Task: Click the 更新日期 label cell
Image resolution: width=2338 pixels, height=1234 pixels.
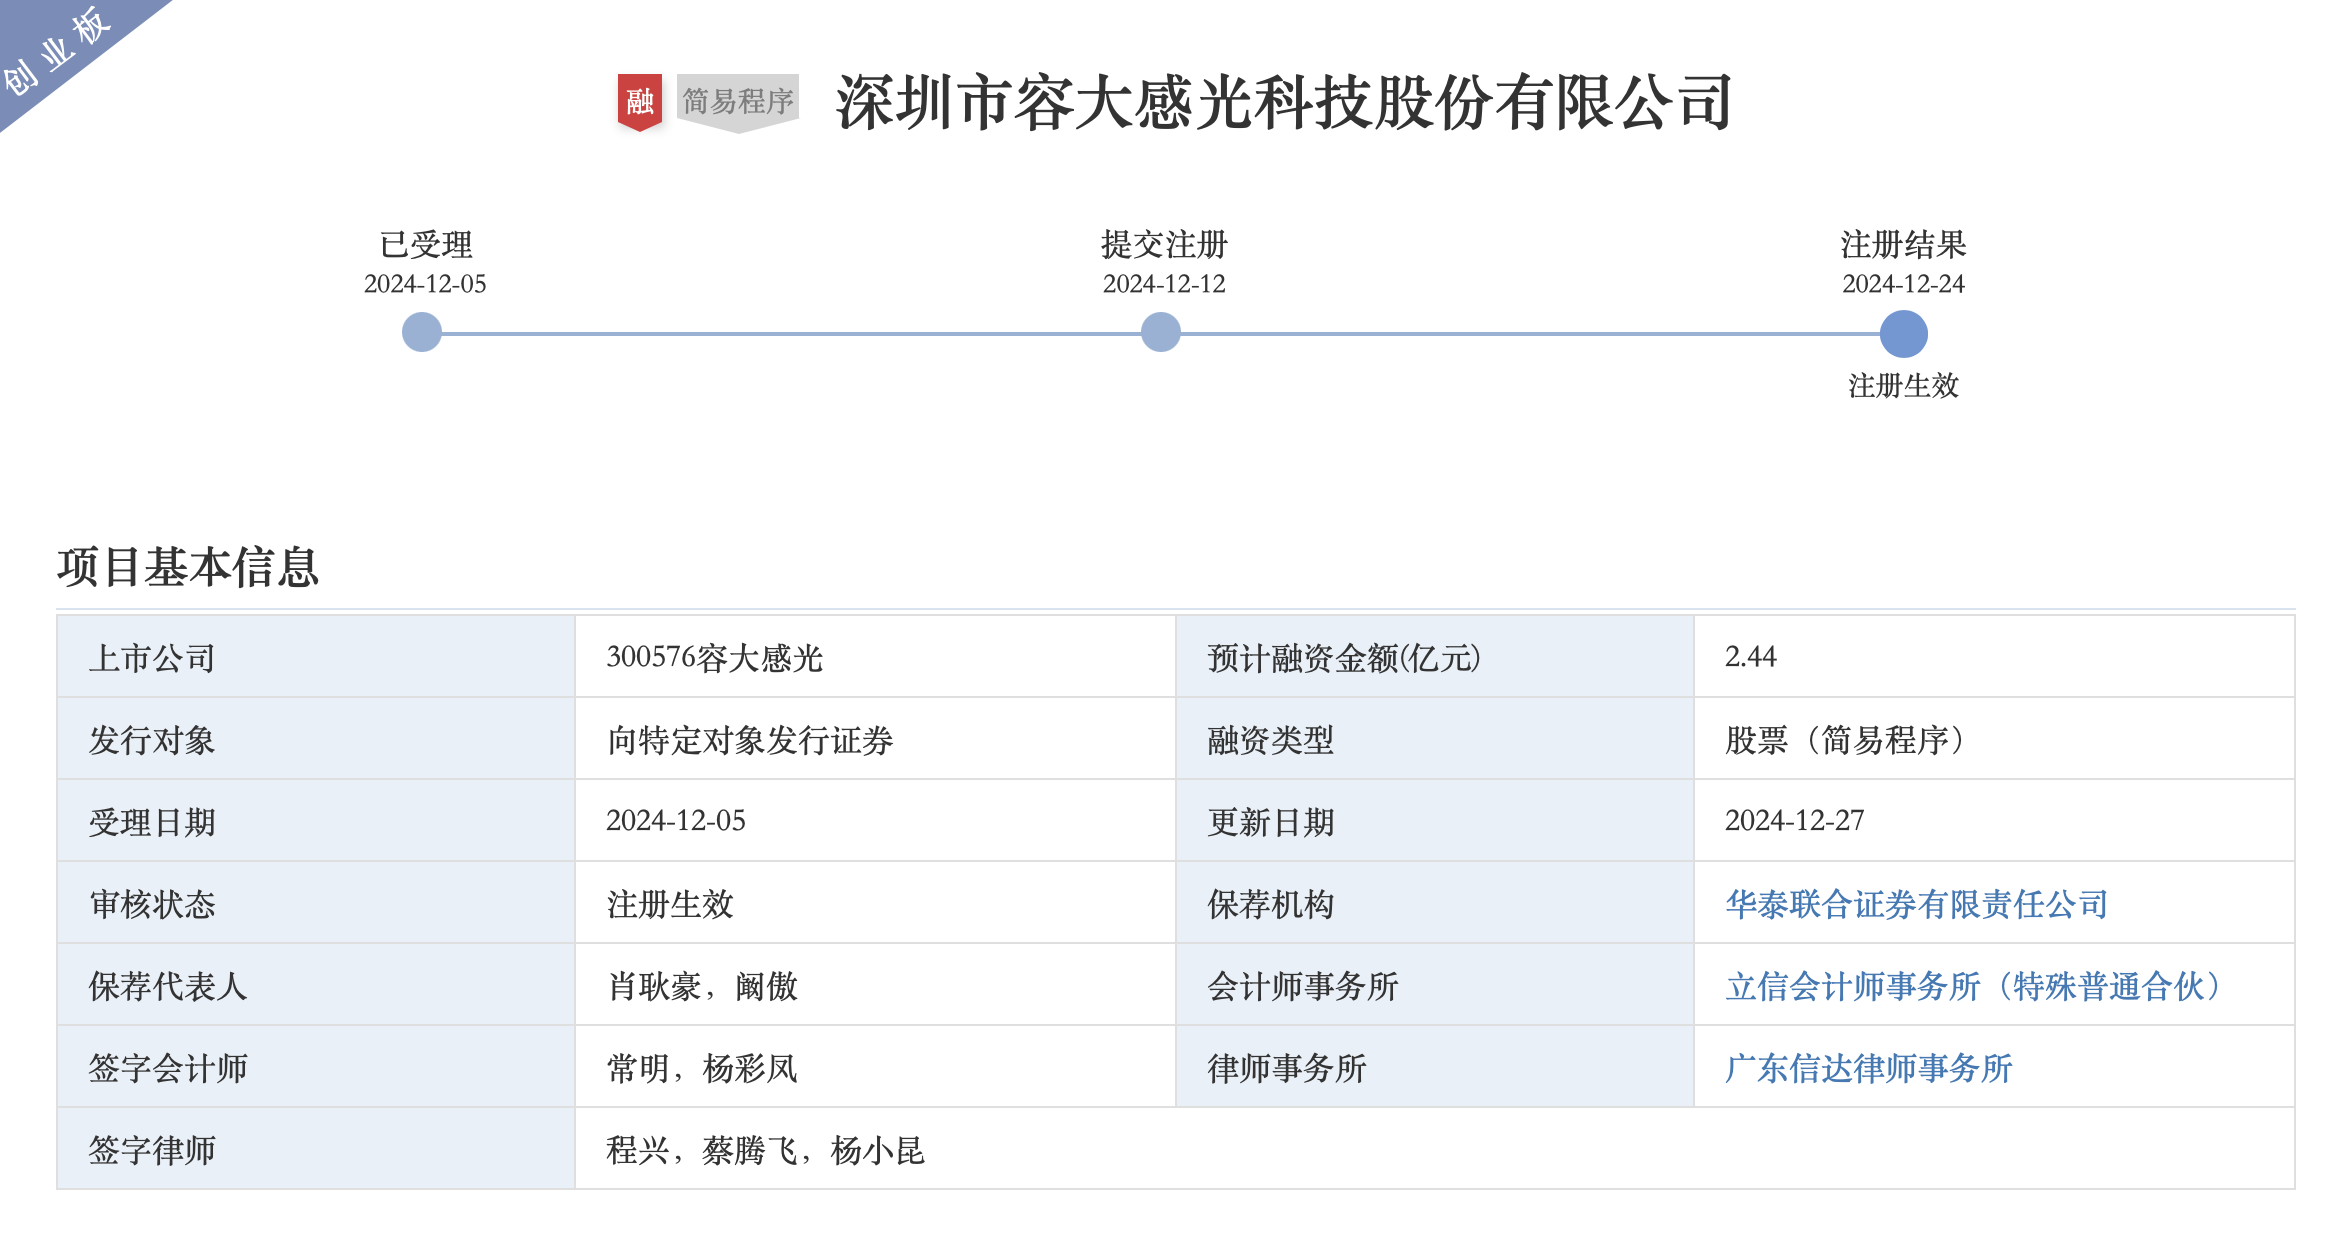Action: (1435, 821)
